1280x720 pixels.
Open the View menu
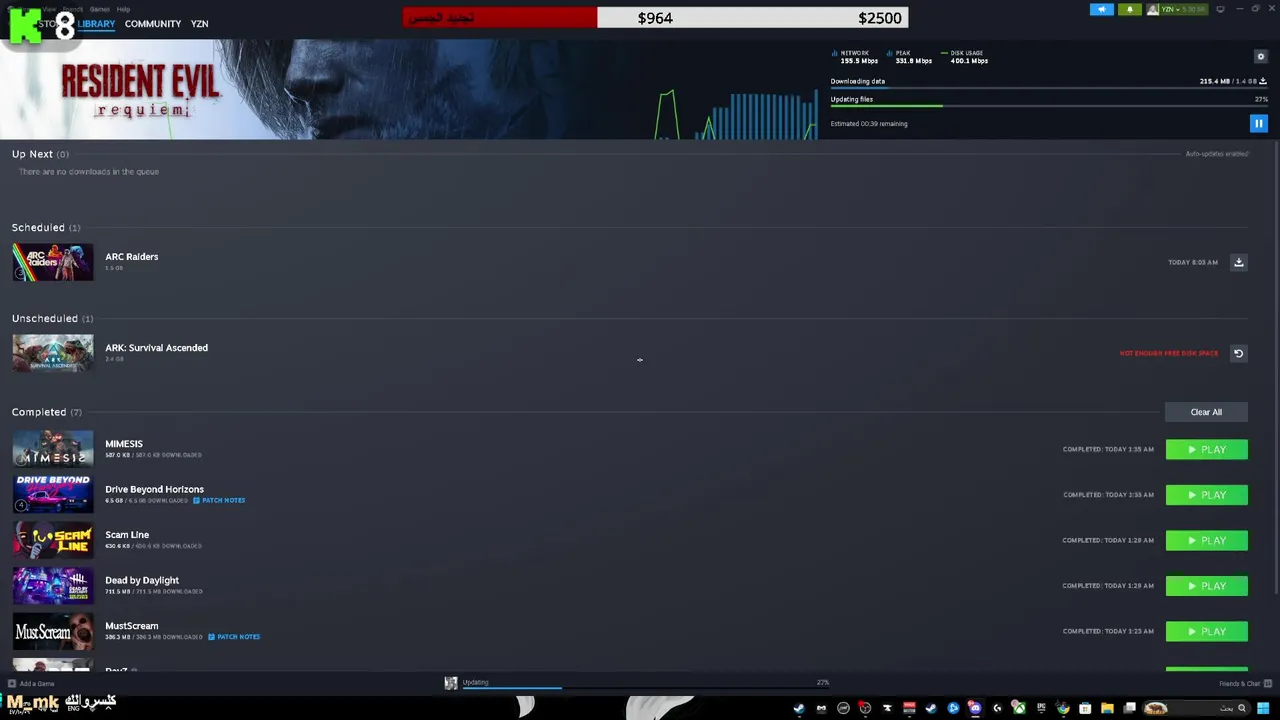point(49,9)
